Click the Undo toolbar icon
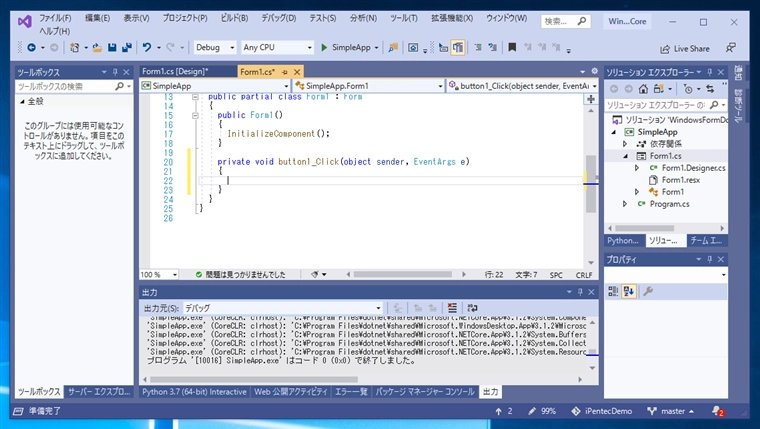 pos(147,47)
